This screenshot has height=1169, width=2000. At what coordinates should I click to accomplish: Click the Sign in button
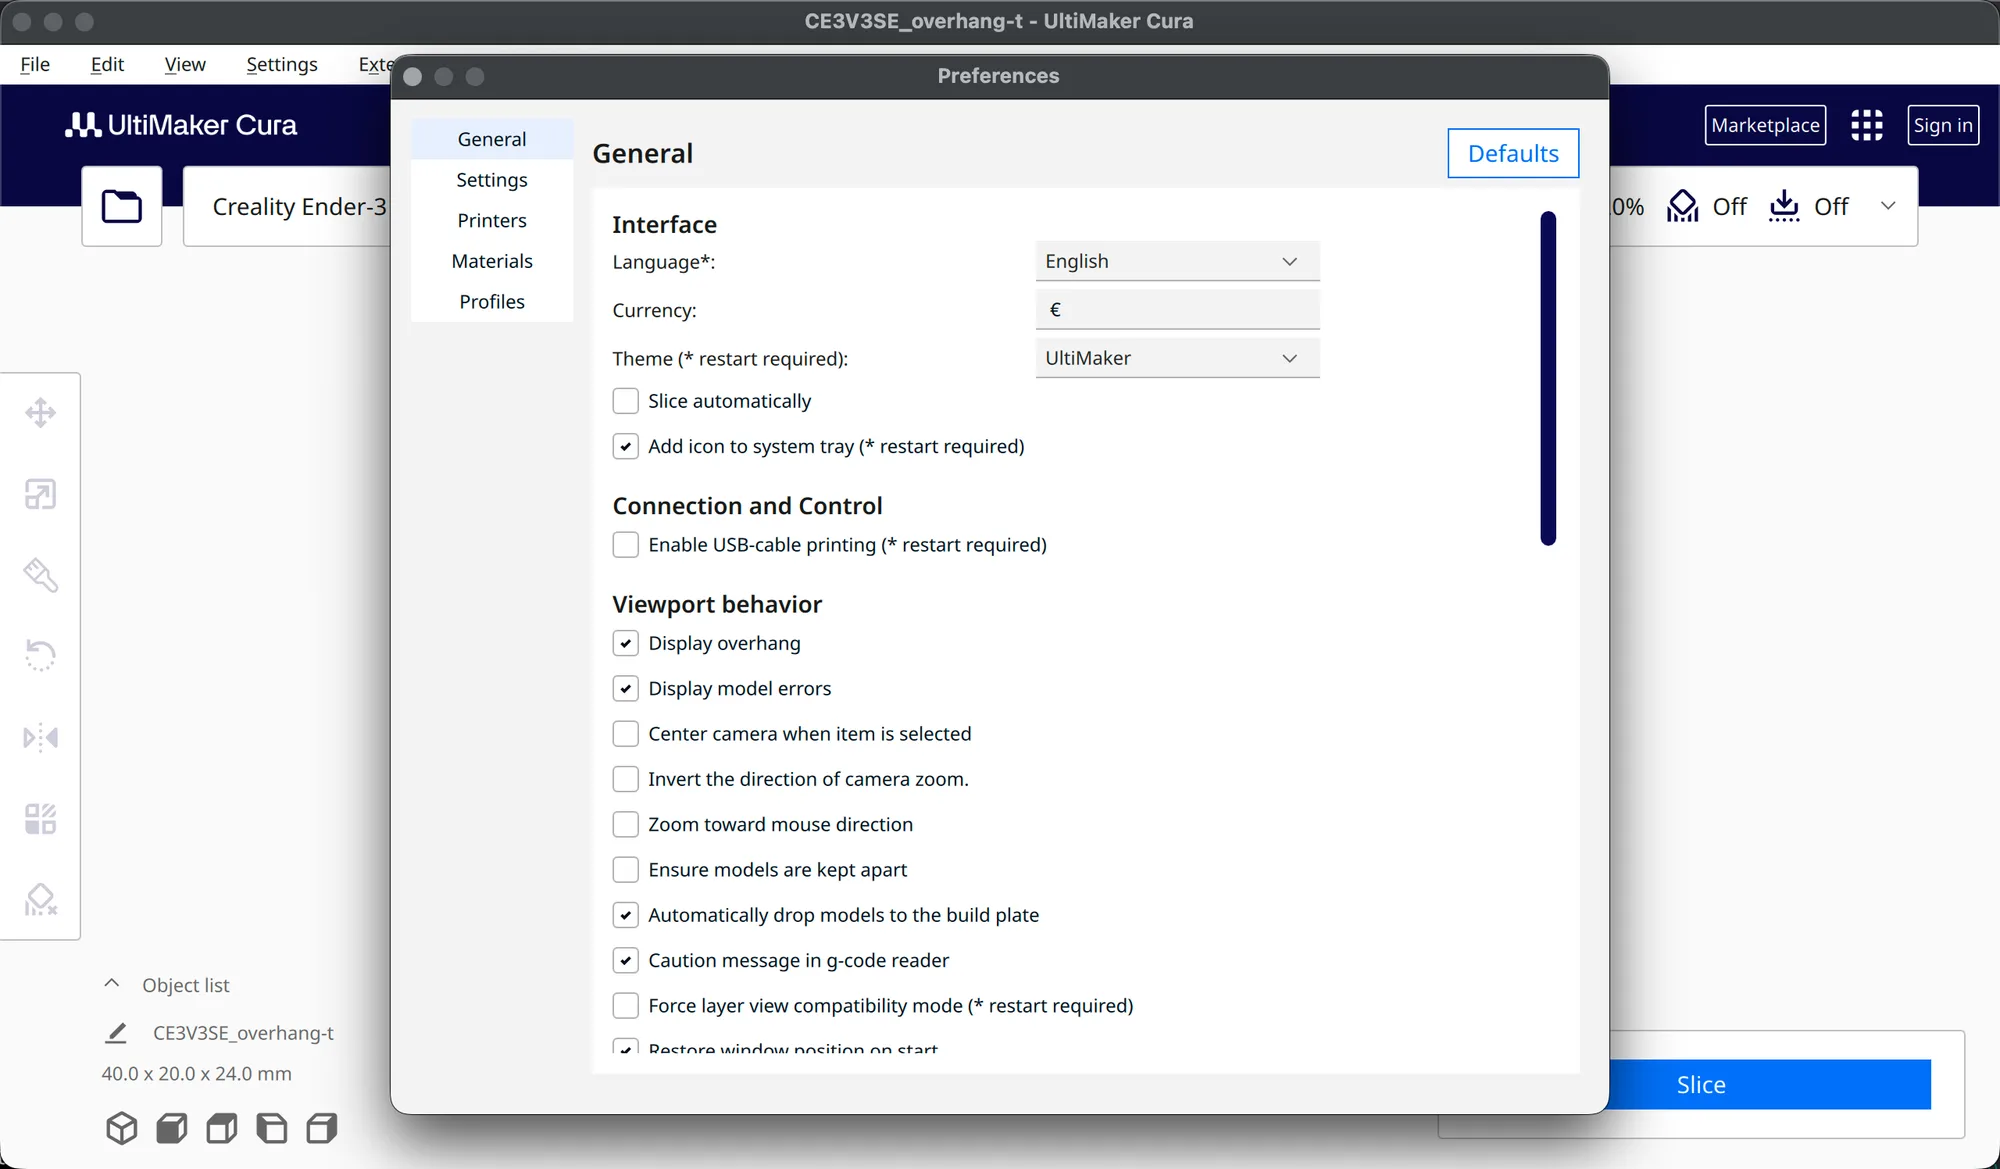(x=1943, y=125)
